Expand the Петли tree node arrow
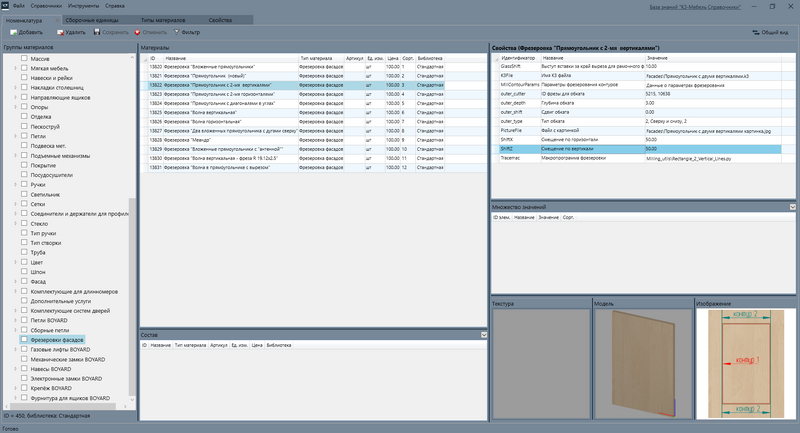Viewport: 800px width, 433px height. pos(15,136)
